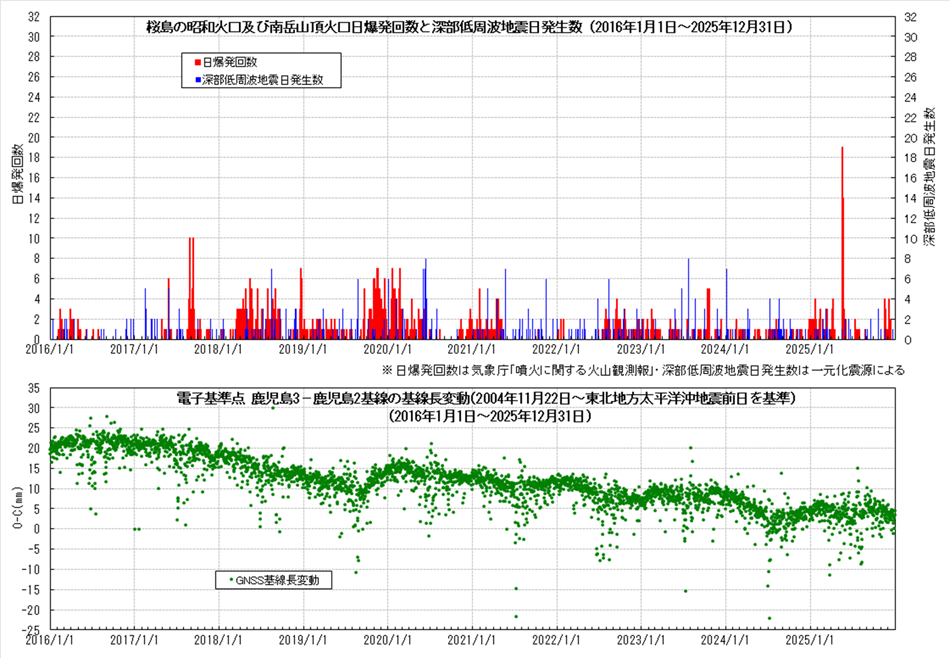Click the right-side vertical axis label 深部低周波地震日発生数

(x=928, y=178)
